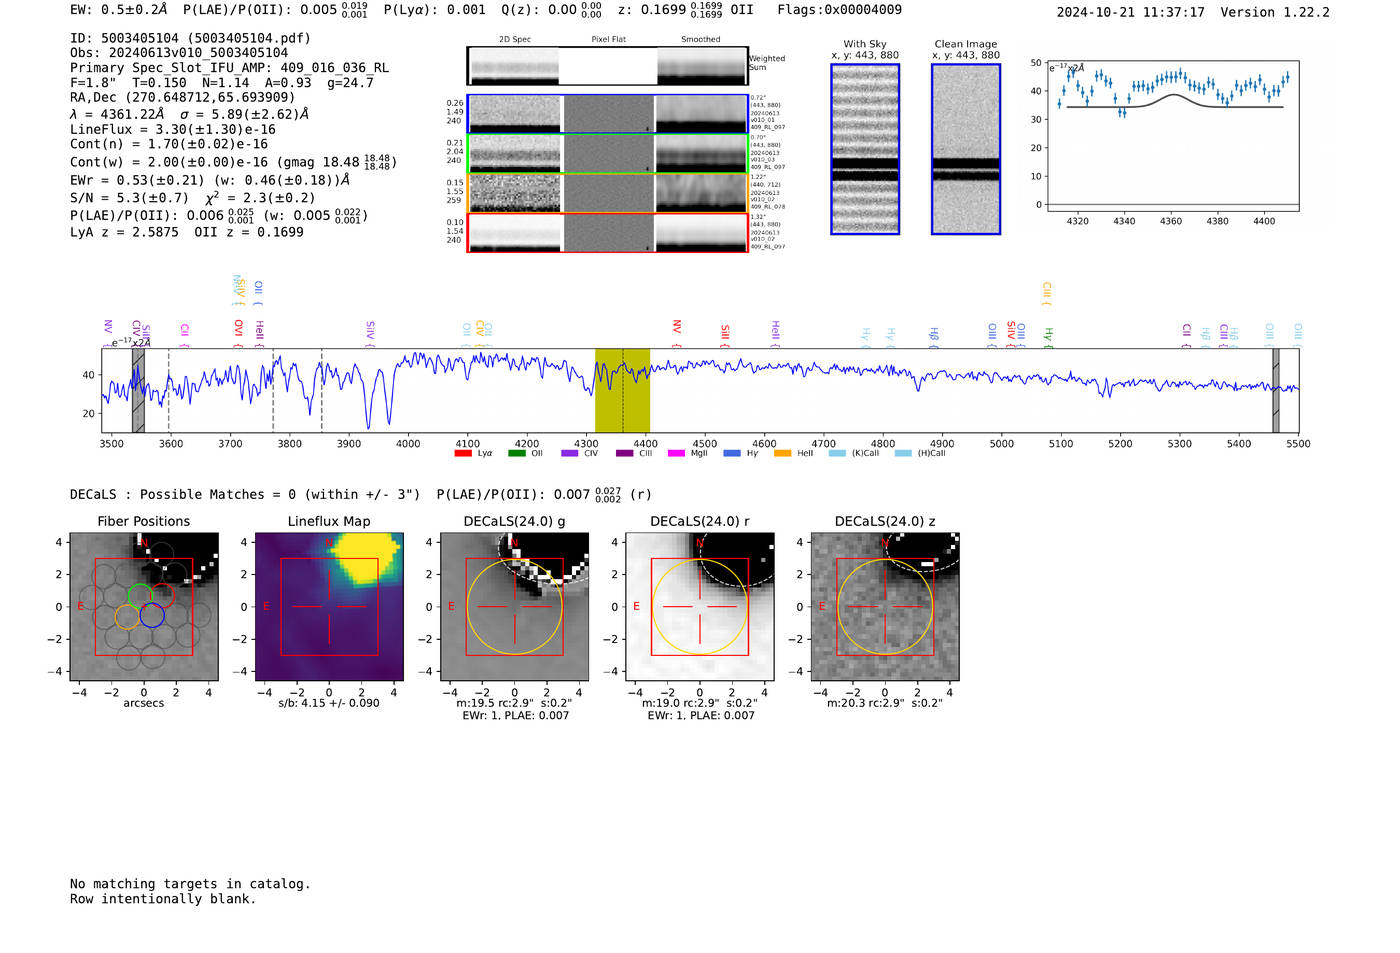Click the Lyα red legend swatch
This screenshot has width=1400, height=953.
[462, 453]
